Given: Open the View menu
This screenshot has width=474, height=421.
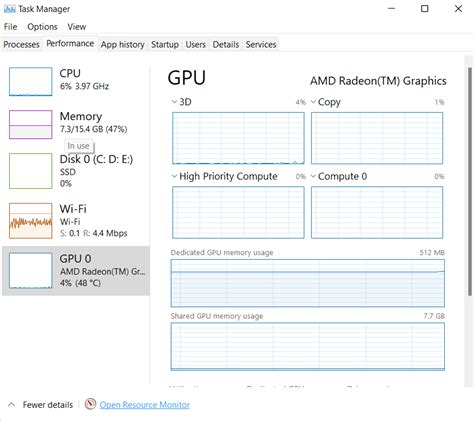Looking at the screenshot, I should point(77,27).
